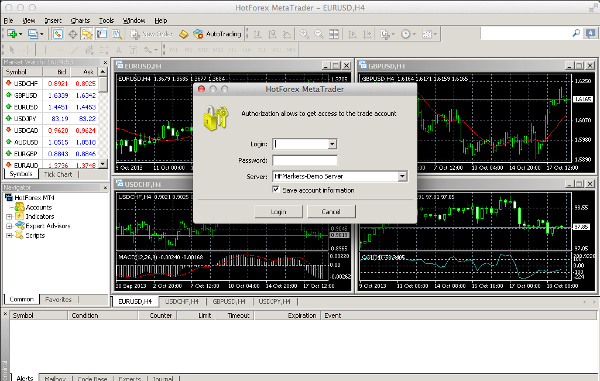Viewport: 600px width, 381px height.
Task: Click the Condition column header in Alerts
Action: tap(103, 316)
